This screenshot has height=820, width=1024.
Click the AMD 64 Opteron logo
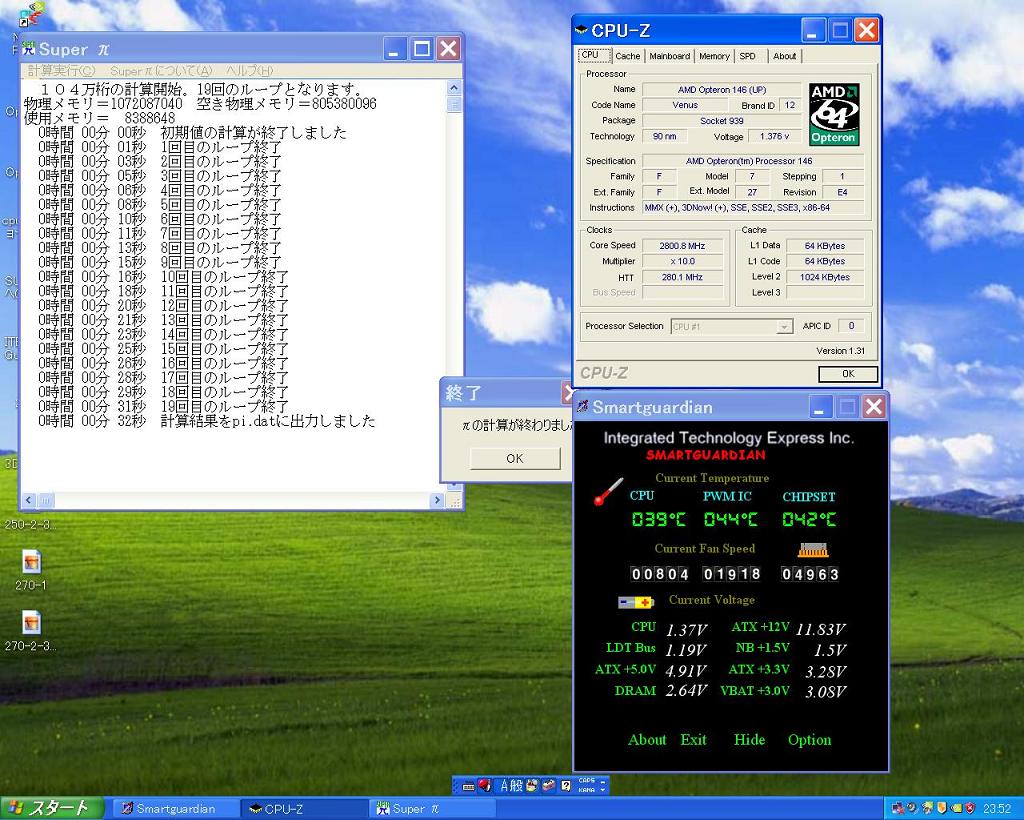834,114
